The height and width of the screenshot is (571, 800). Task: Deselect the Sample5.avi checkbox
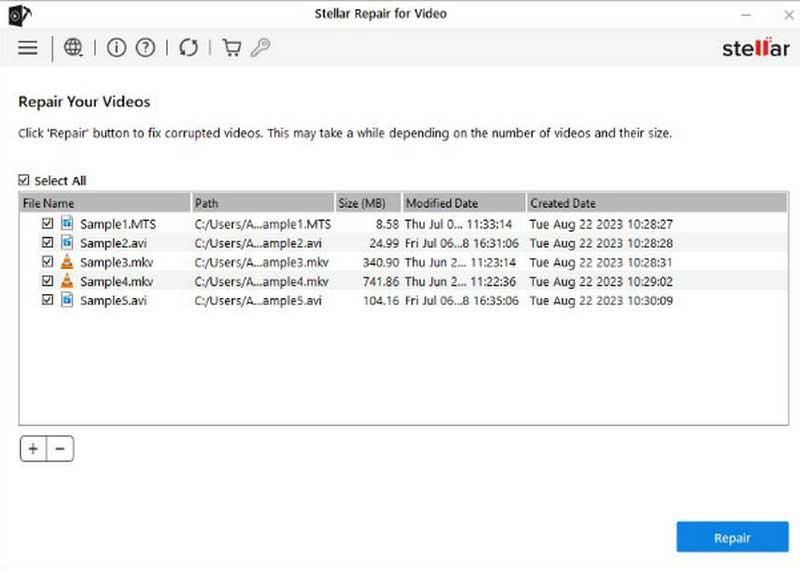pos(47,300)
